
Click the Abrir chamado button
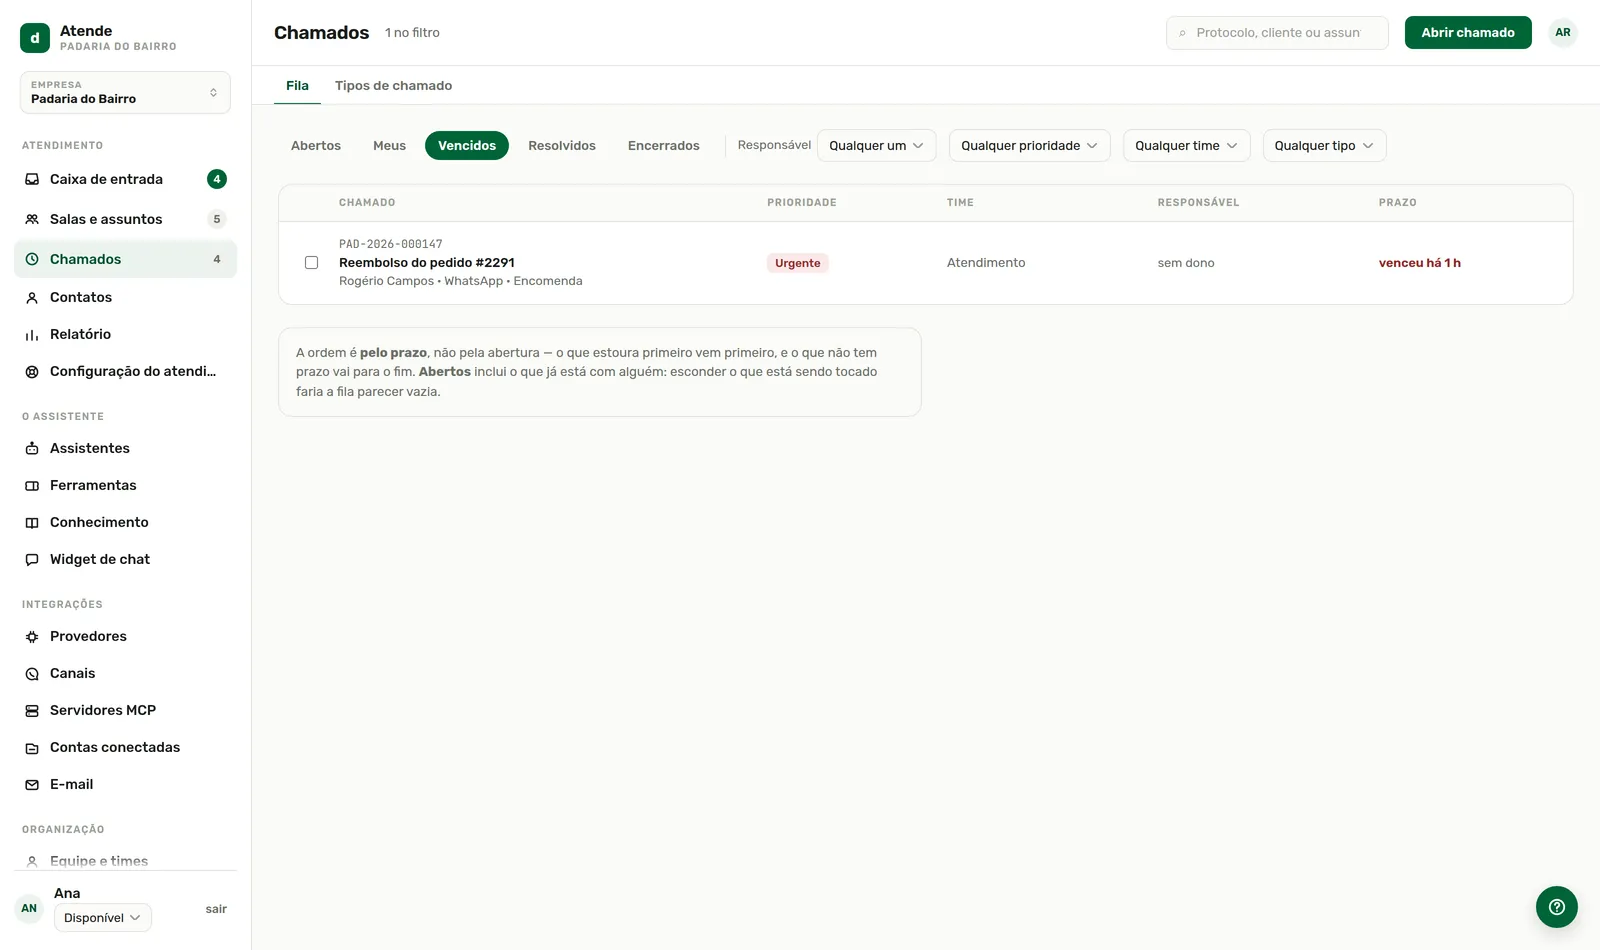click(1468, 32)
